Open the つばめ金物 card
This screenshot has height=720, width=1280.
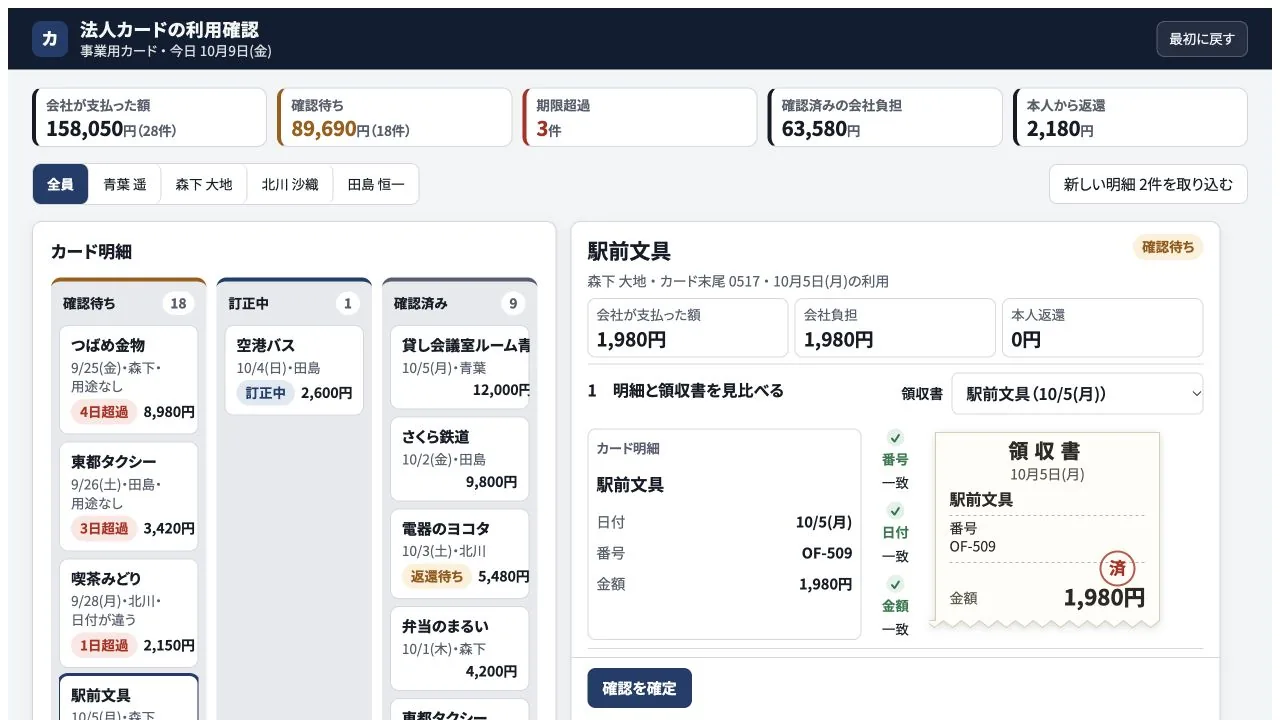coord(129,380)
